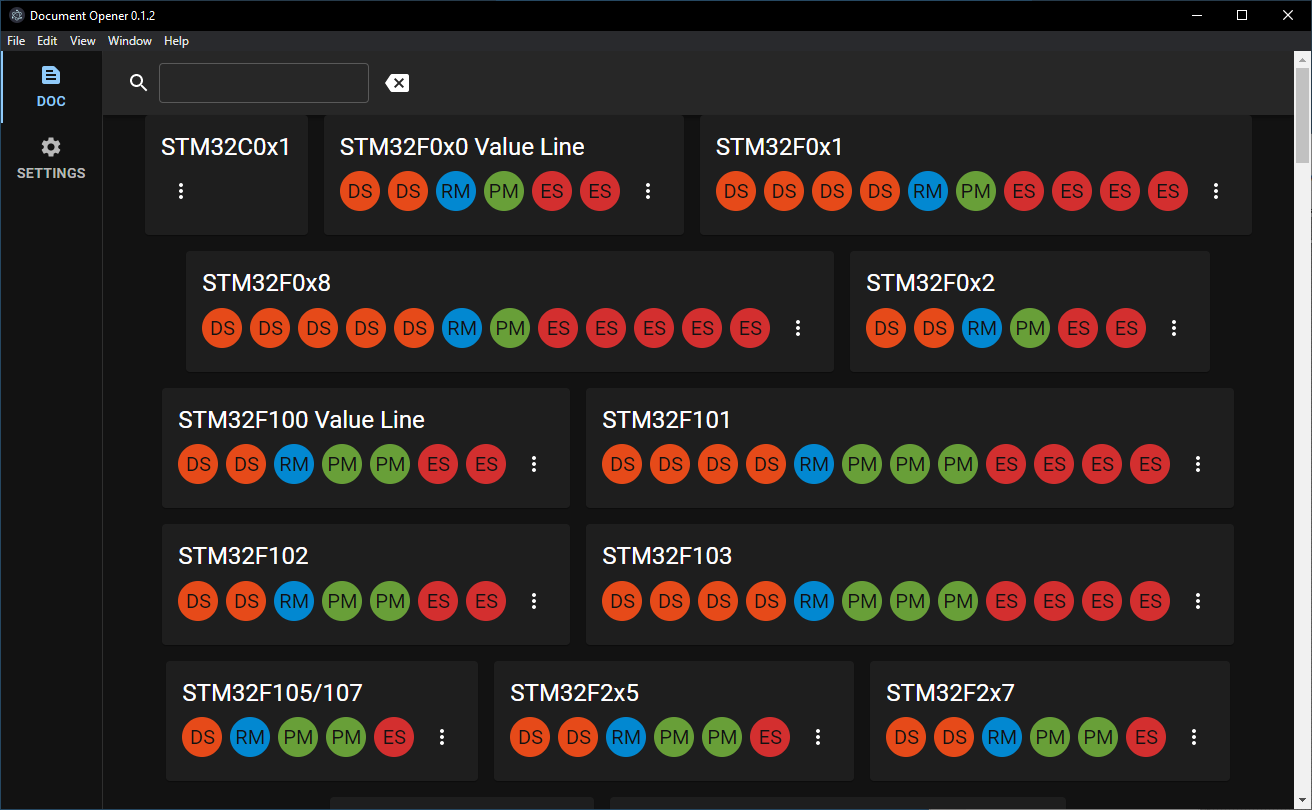Open the RM document for STM32F103
This screenshot has width=1312, height=810.
pos(814,601)
